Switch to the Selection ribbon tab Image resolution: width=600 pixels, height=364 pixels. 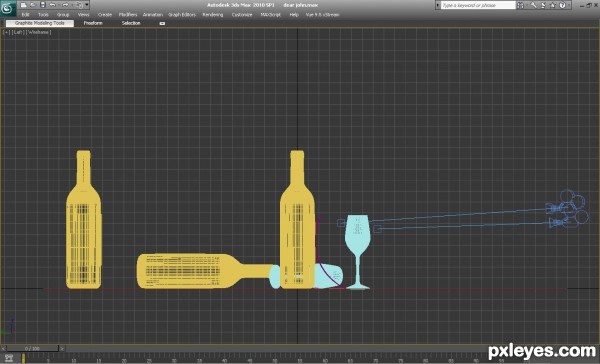coord(131,23)
